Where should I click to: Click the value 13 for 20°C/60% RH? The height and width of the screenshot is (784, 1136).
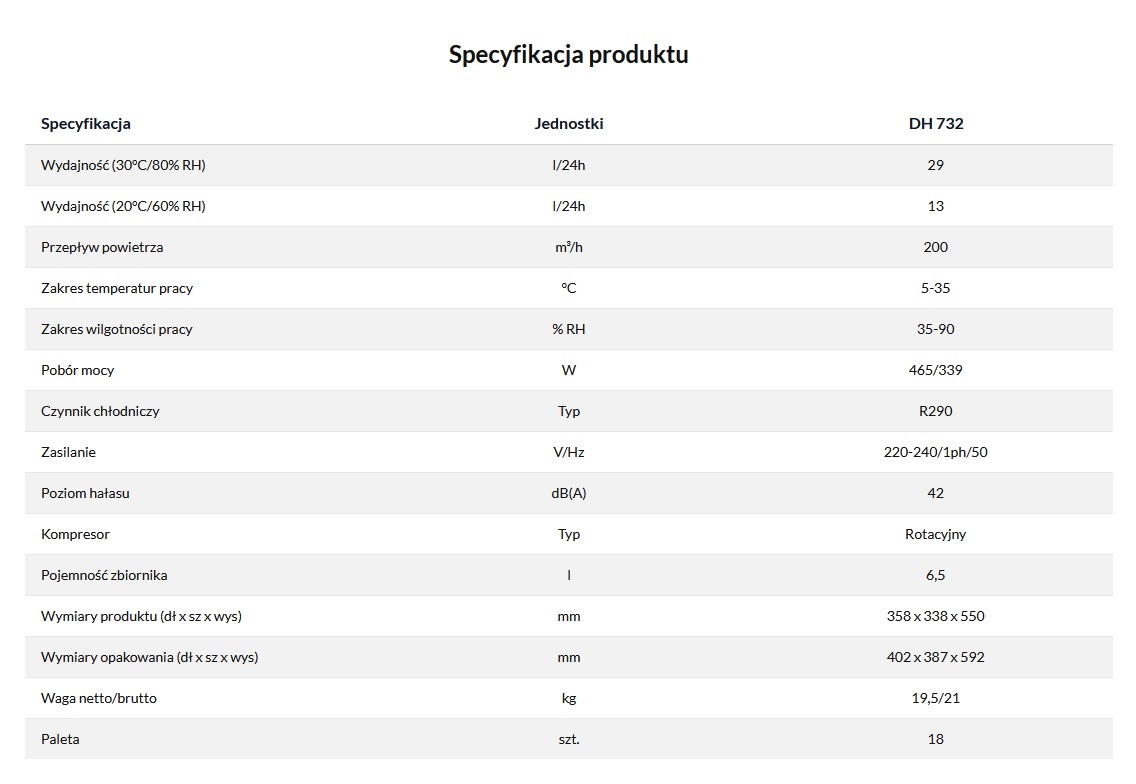[935, 206]
